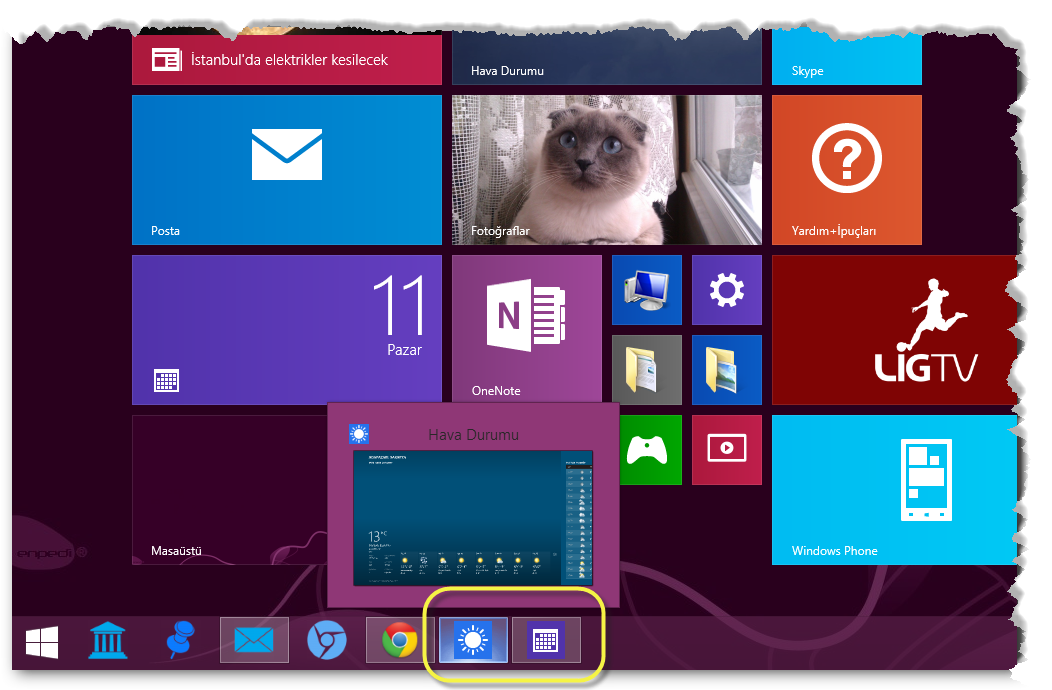The width and height of the screenshot is (1052, 690).
Task: Open the pinned Mail icon on the taskbar
Action: 254,640
